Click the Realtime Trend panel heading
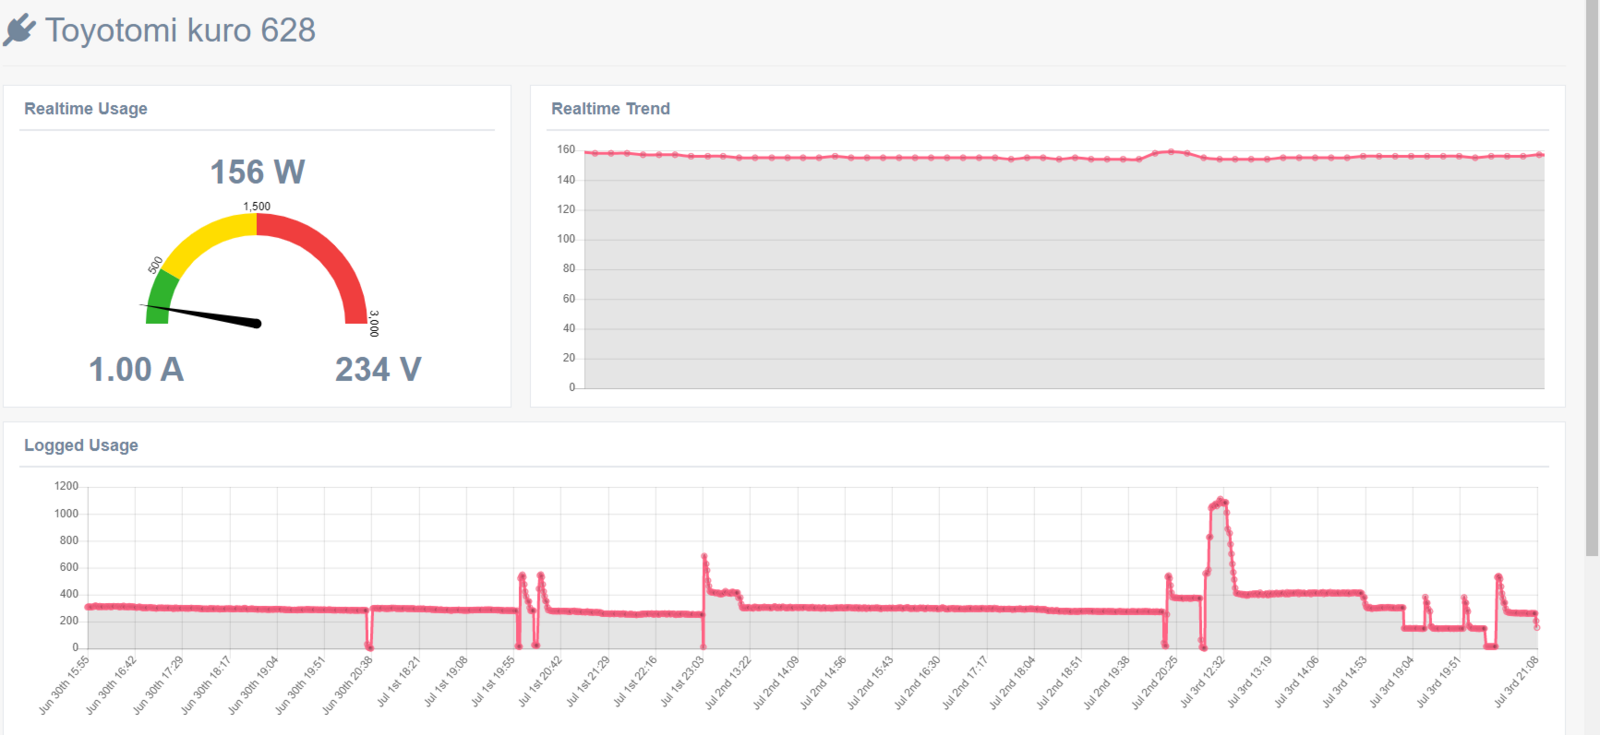The image size is (1600, 735). (x=611, y=108)
